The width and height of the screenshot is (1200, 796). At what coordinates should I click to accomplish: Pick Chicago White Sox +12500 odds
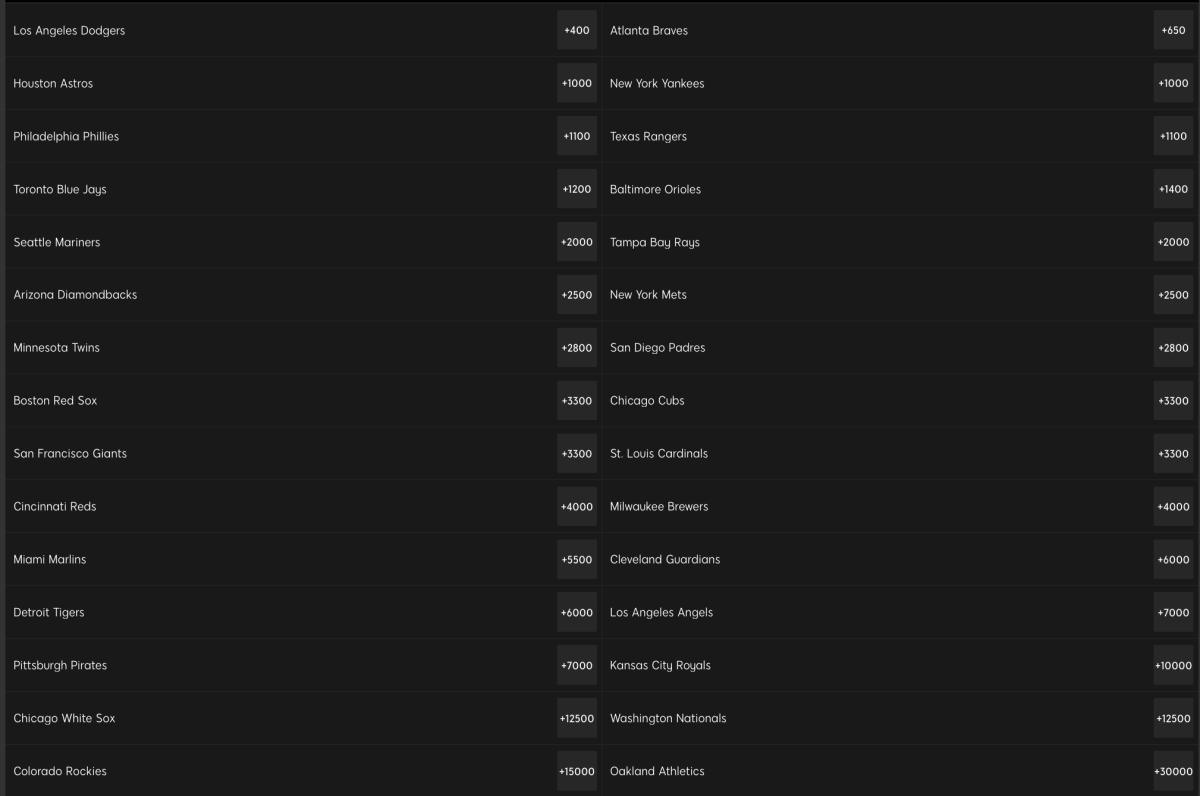point(577,719)
